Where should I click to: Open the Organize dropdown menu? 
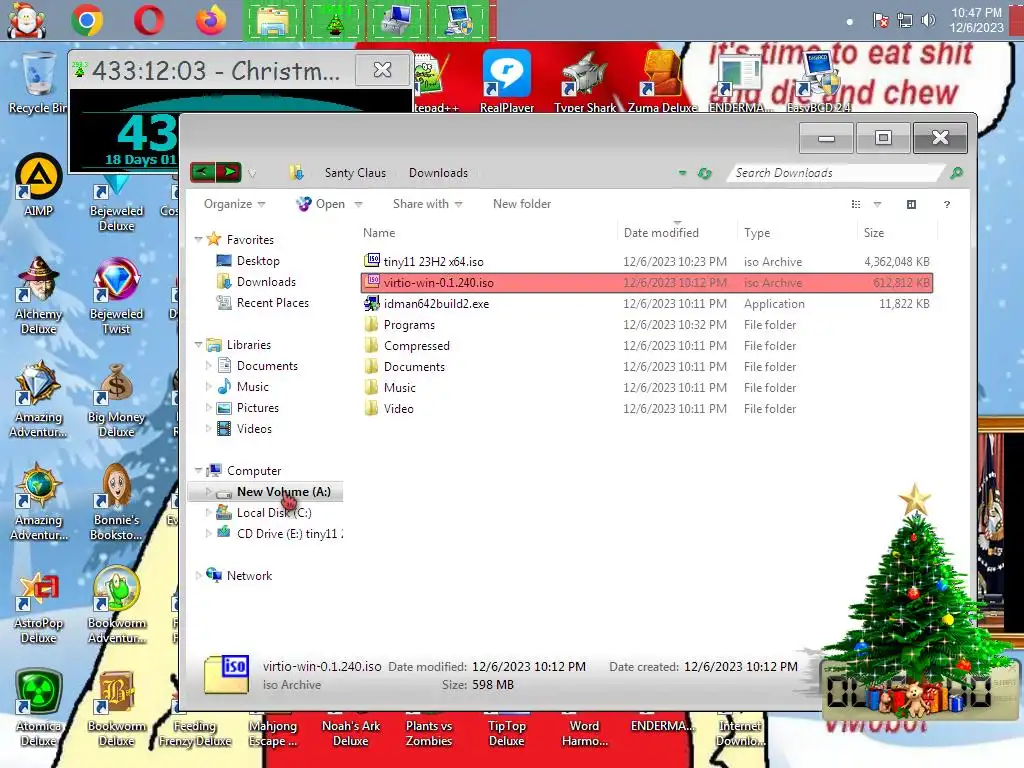(234, 204)
